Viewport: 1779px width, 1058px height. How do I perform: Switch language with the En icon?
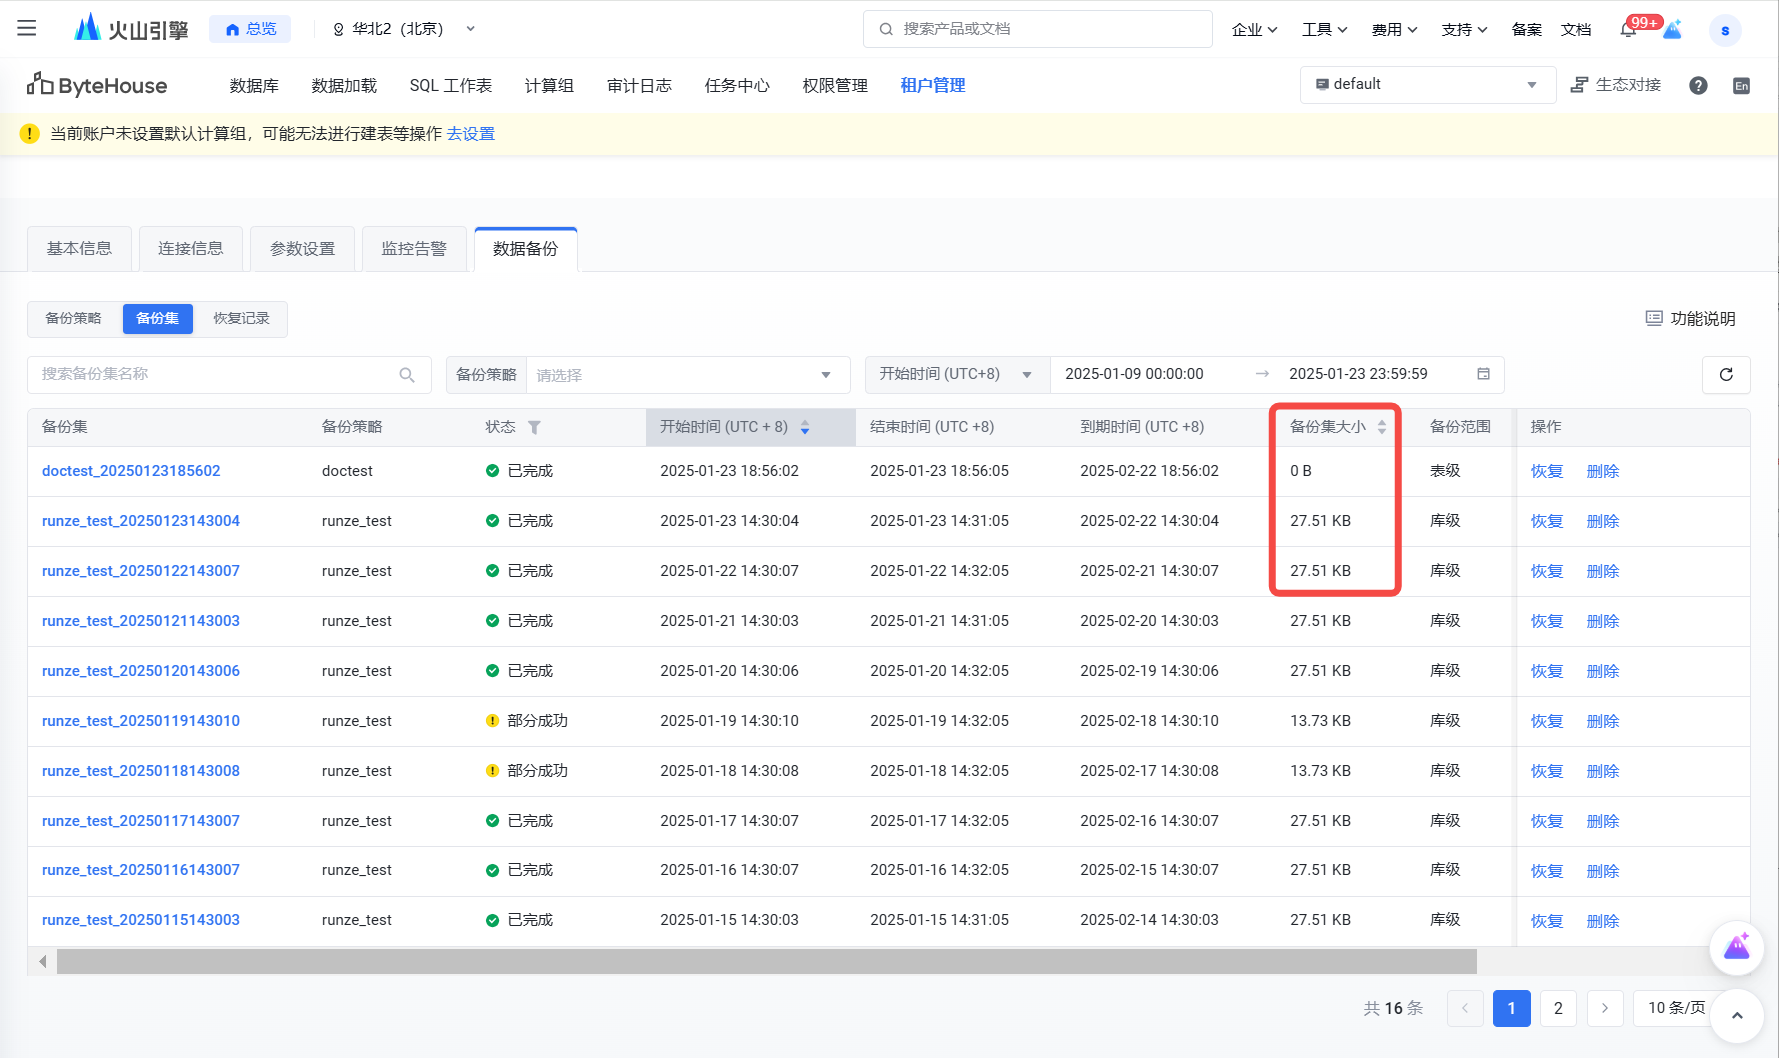click(x=1742, y=86)
